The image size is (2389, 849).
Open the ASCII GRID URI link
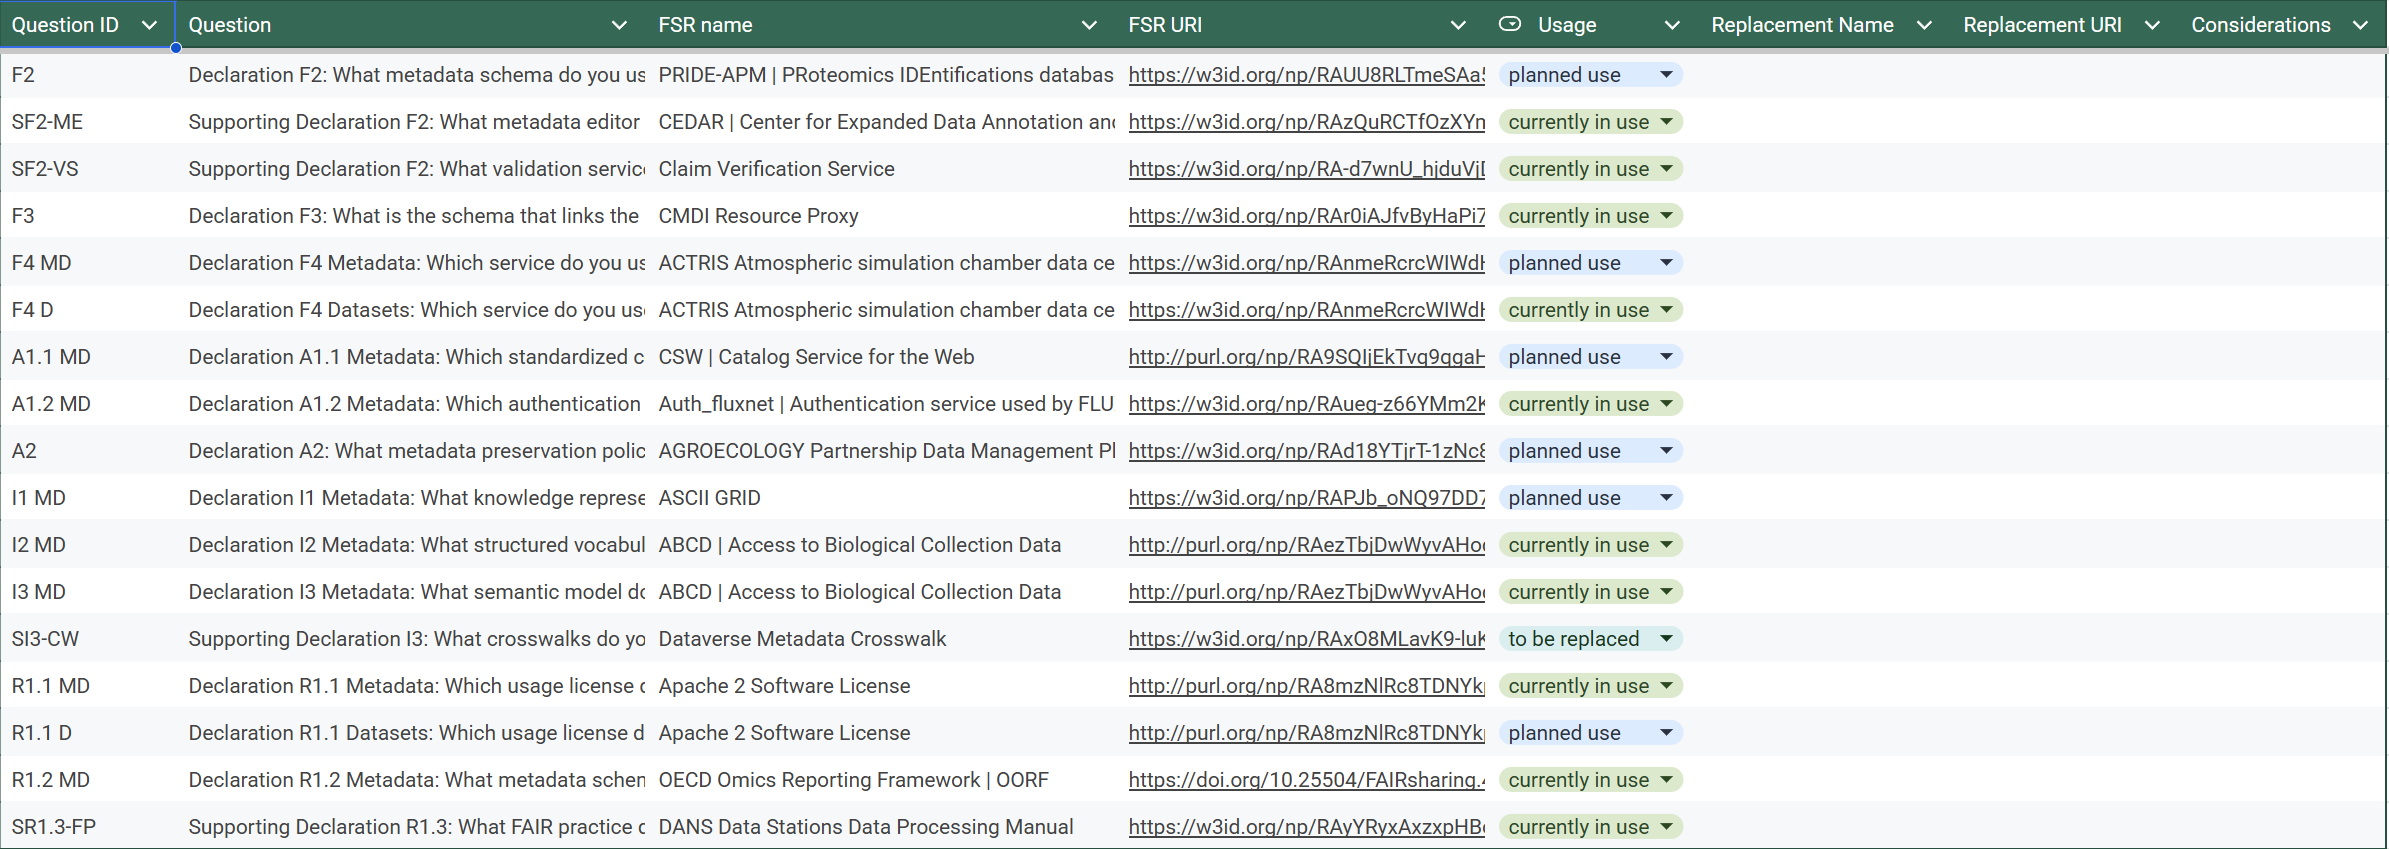(1307, 498)
